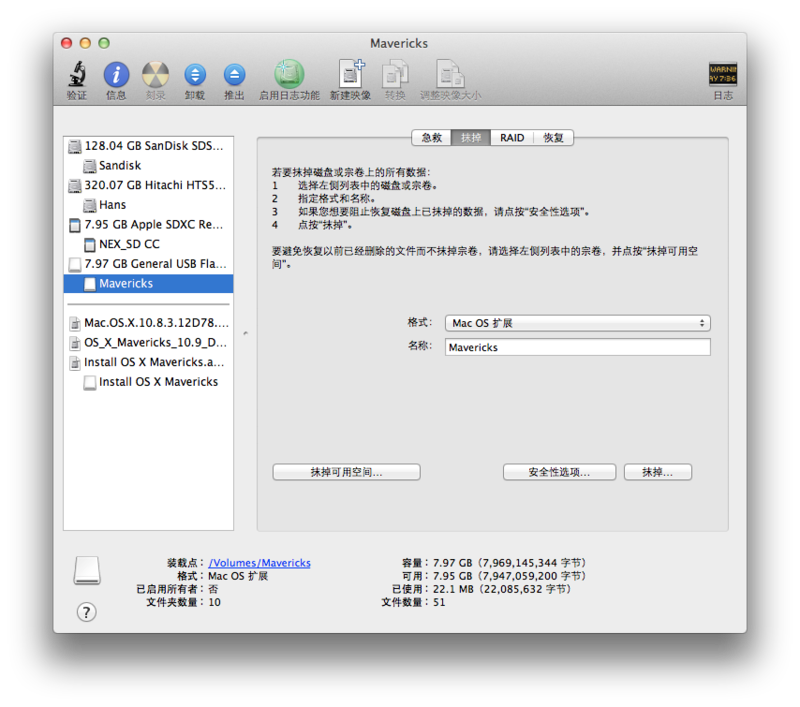This screenshot has height=707, width=800.
Task: Click the Erase Free Space (抹掉可用空间) button
Action: (346, 472)
